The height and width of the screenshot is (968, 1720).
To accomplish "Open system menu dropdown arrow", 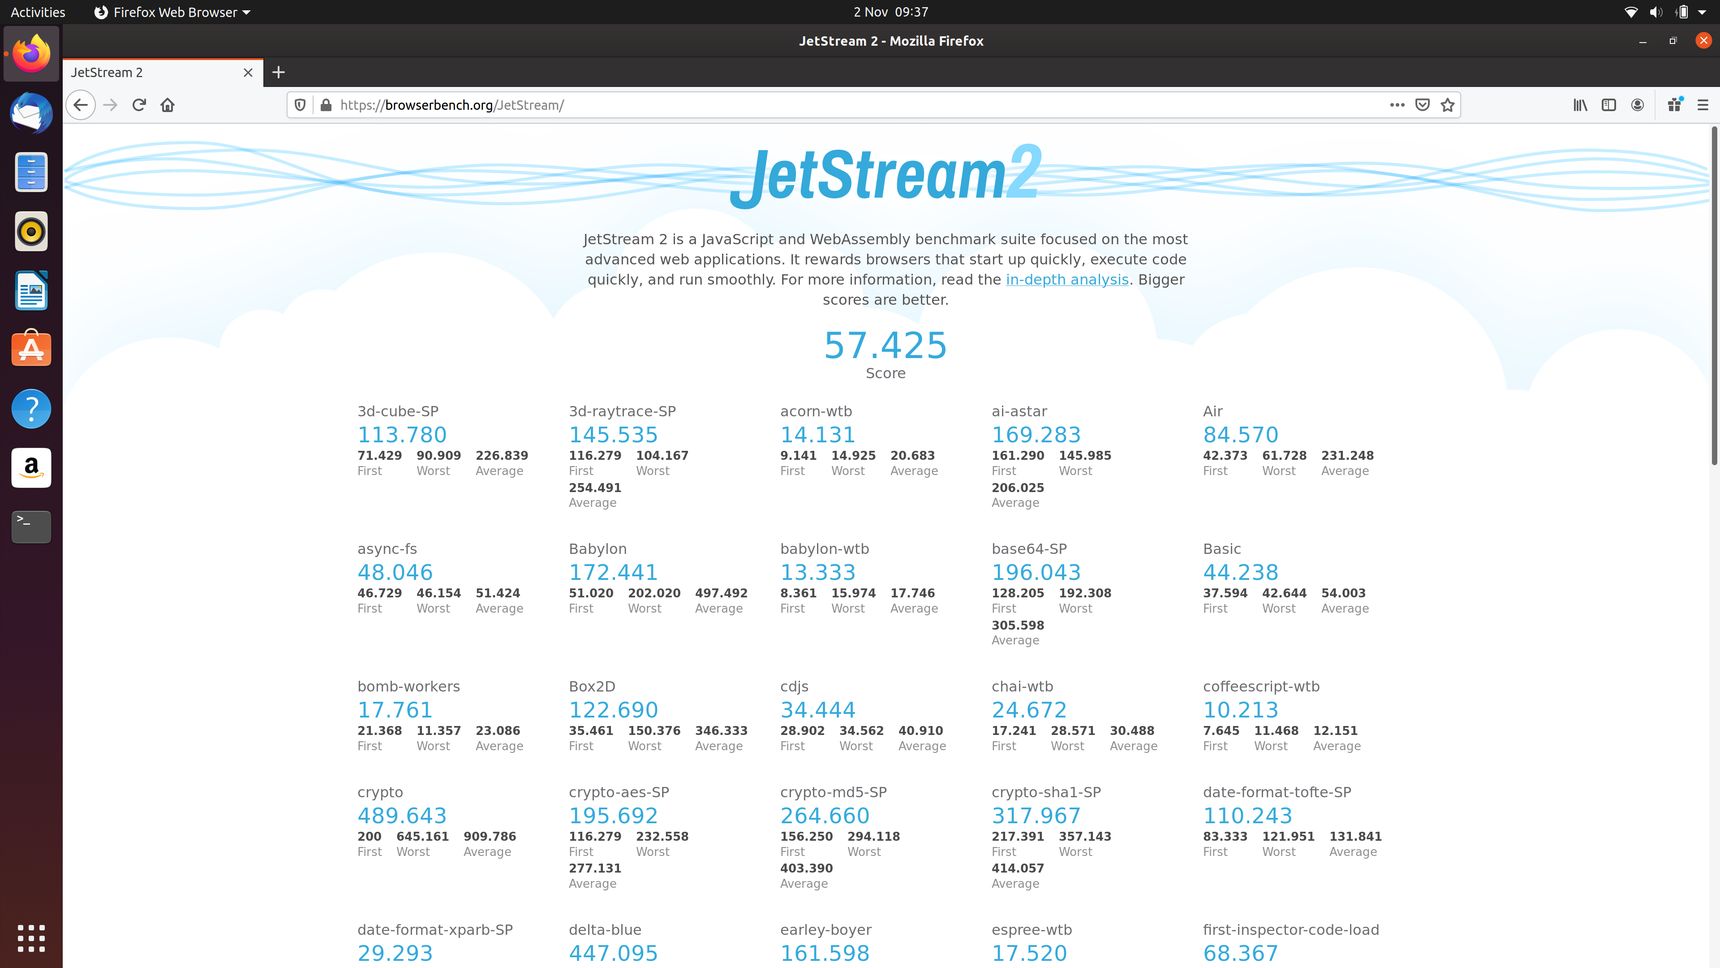I will click(1702, 12).
